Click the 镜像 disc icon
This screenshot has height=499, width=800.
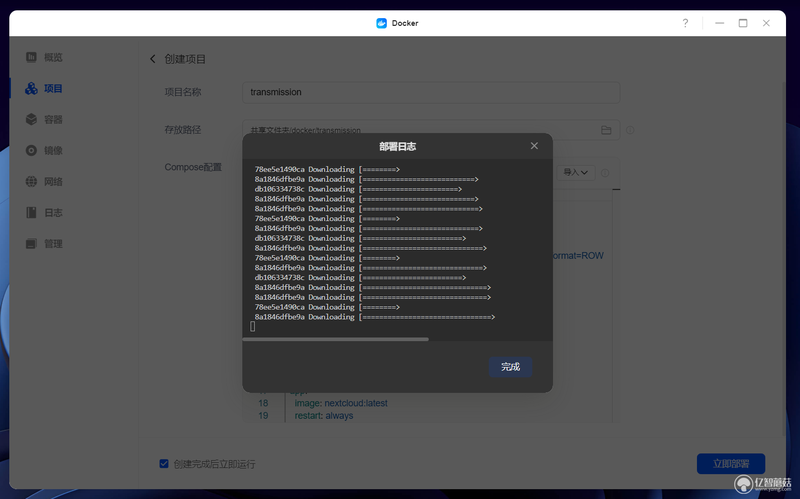click(31, 151)
